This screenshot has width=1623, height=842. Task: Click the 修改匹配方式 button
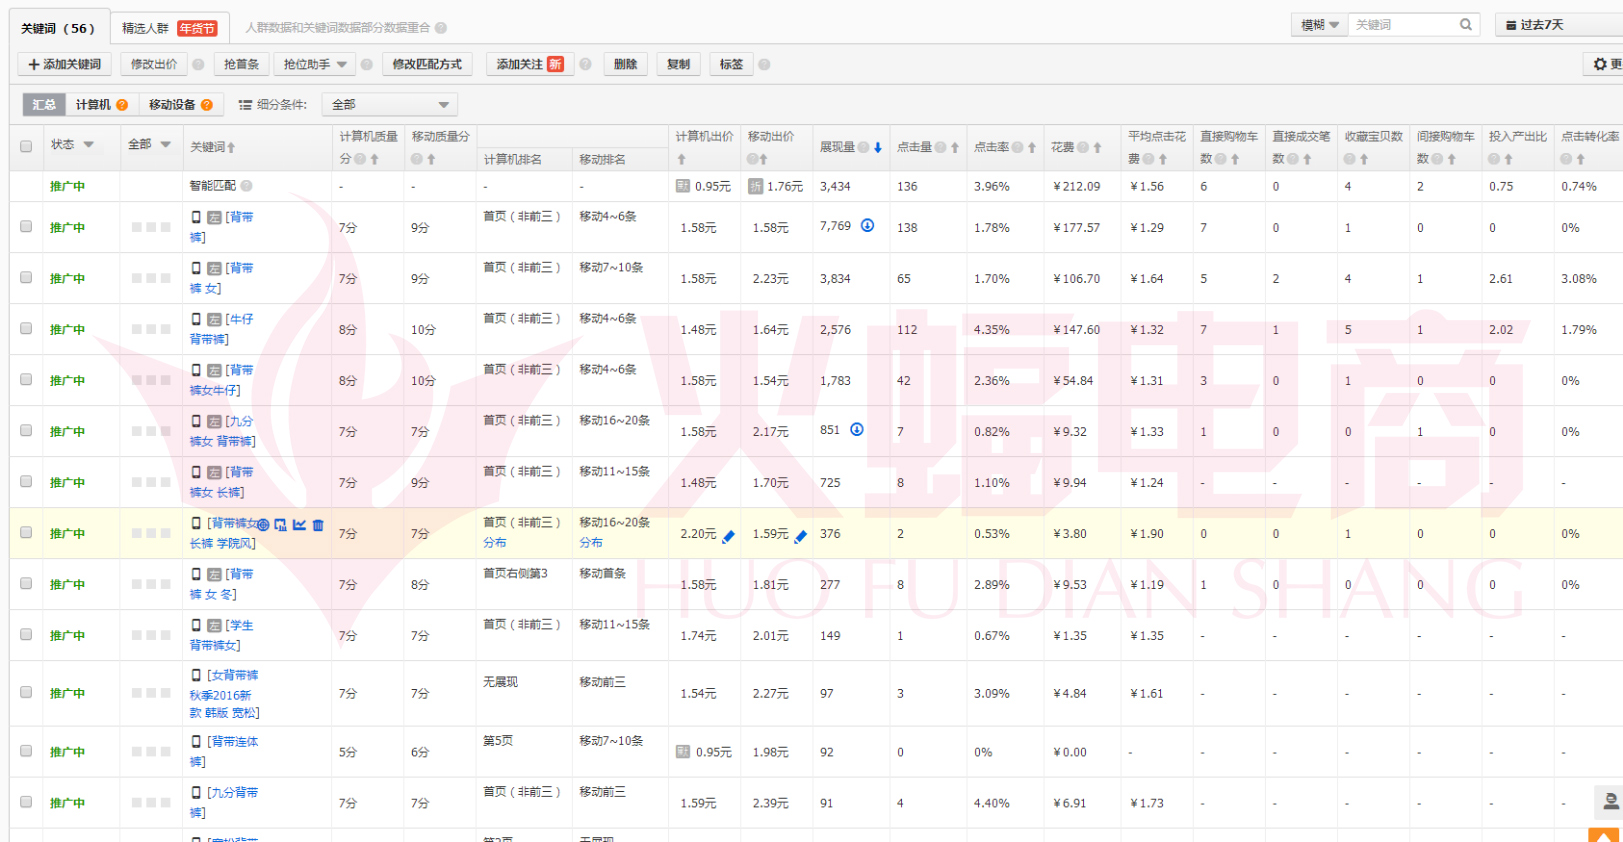427,64
